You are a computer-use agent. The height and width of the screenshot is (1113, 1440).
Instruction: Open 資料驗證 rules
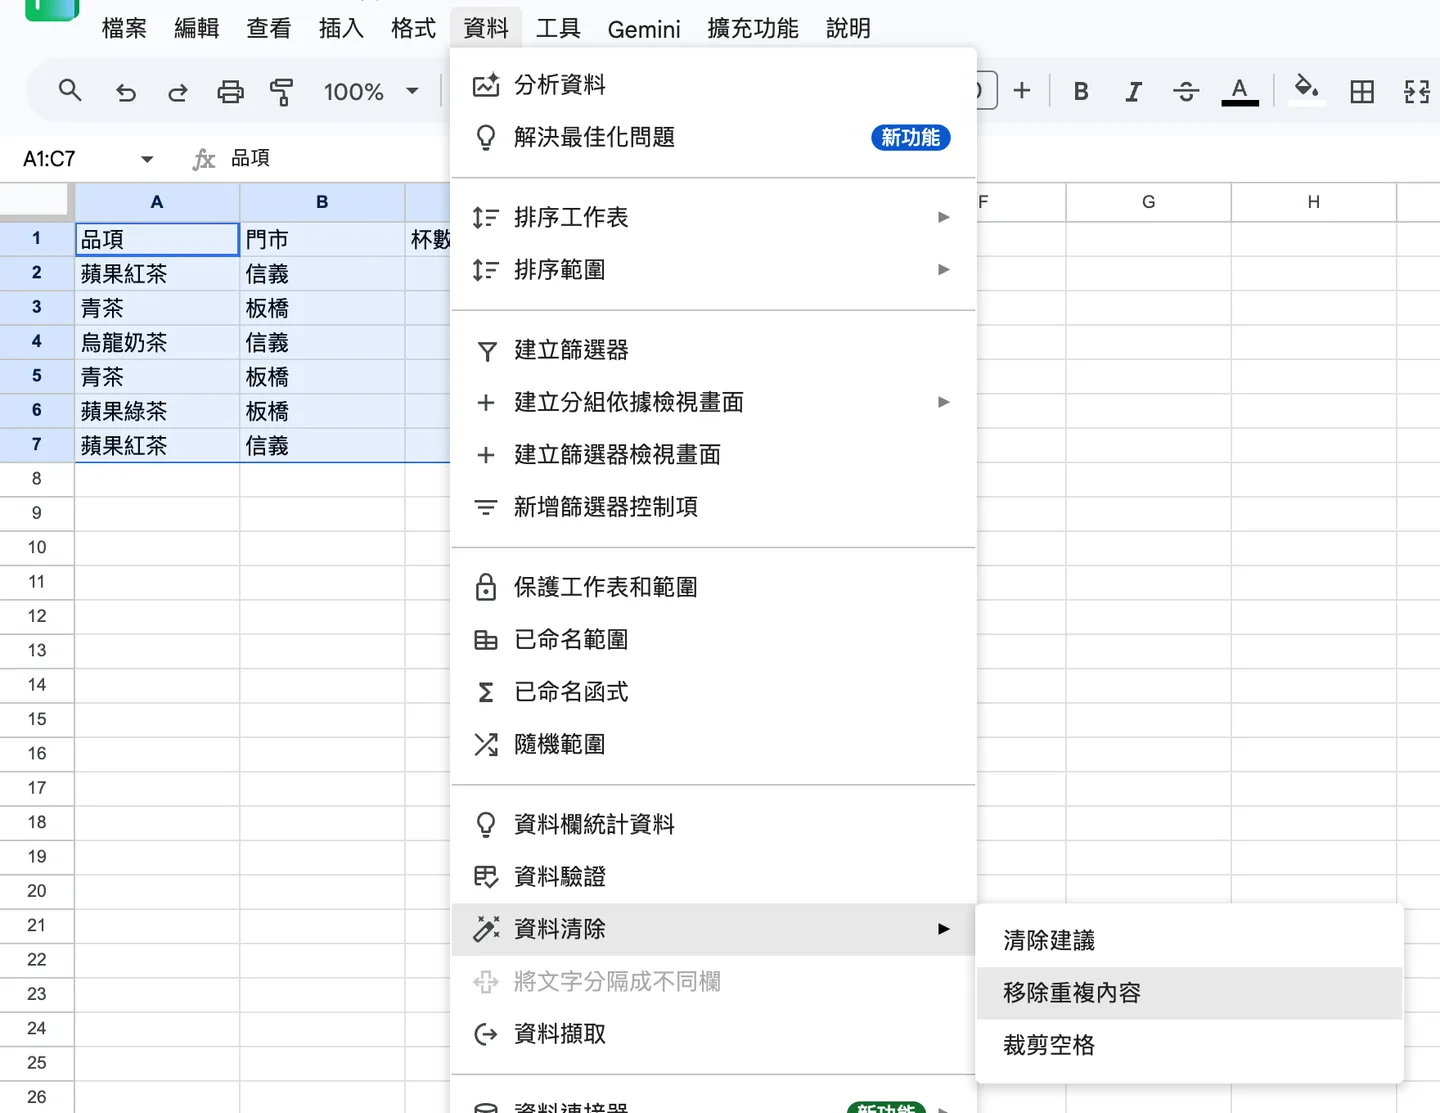pos(713,877)
